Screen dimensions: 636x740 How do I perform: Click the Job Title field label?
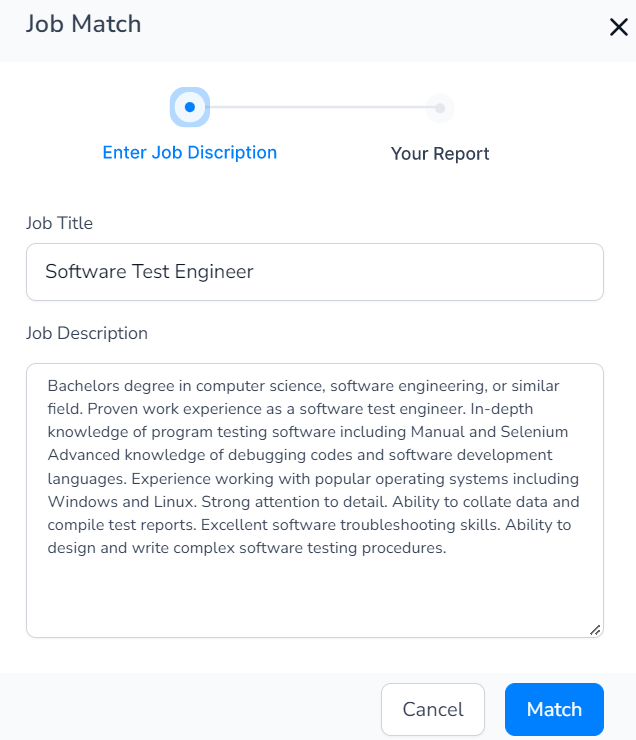click(59, 223)
